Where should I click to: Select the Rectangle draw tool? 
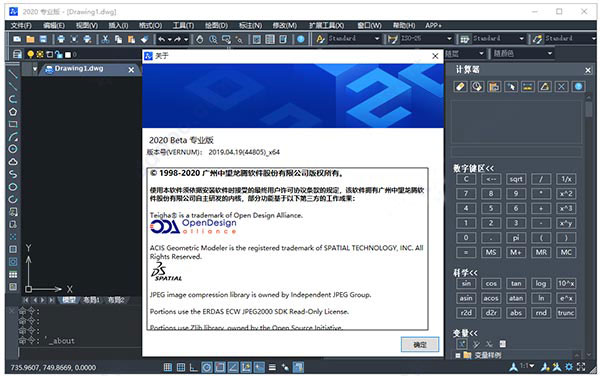tap(13, 124)
